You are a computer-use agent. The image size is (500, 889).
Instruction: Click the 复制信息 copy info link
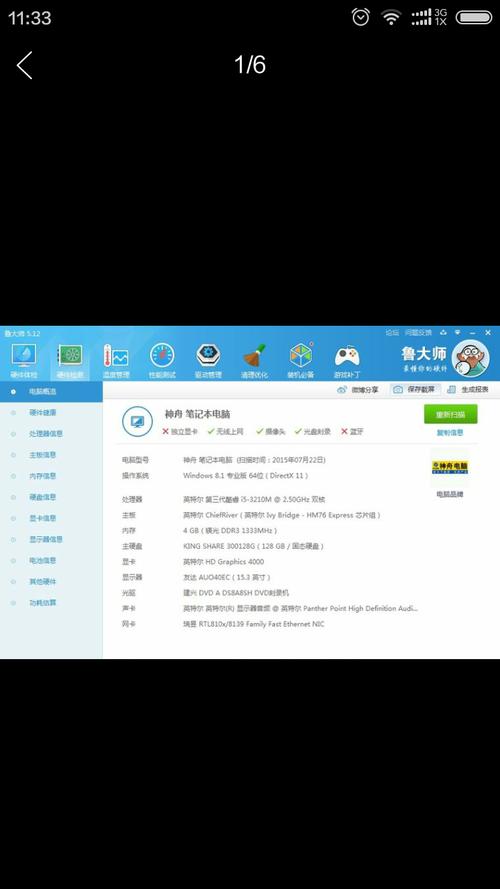click(x=450, y=433)
